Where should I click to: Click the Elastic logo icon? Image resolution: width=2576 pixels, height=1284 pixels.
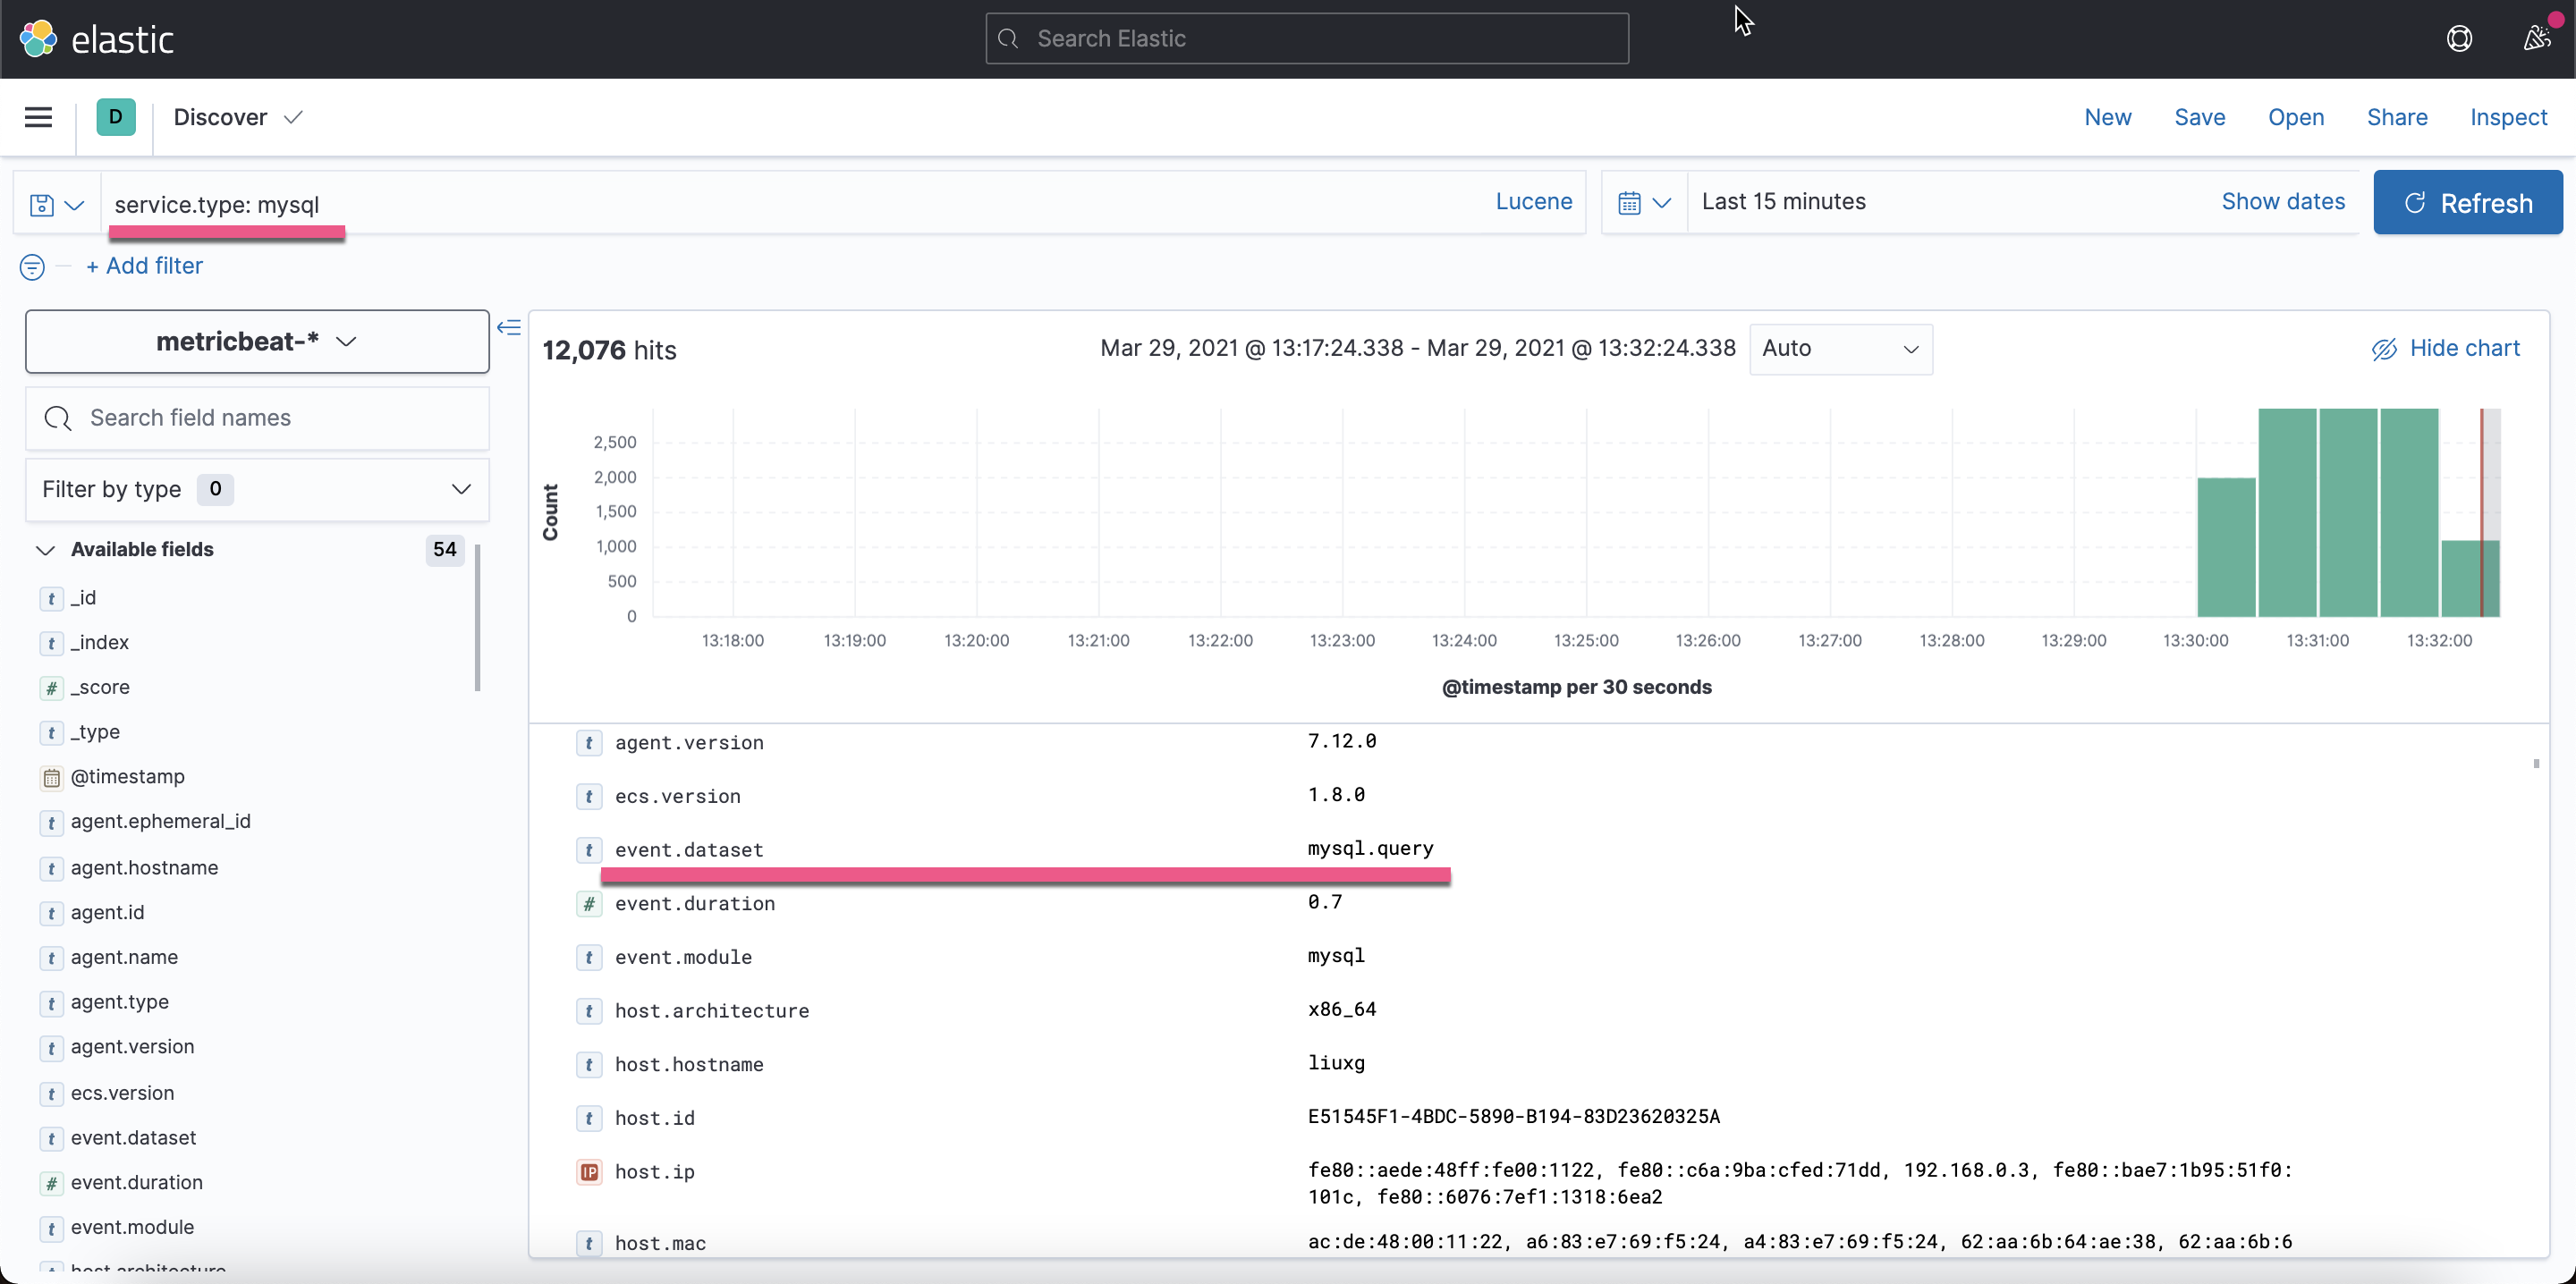pos(38,39)
